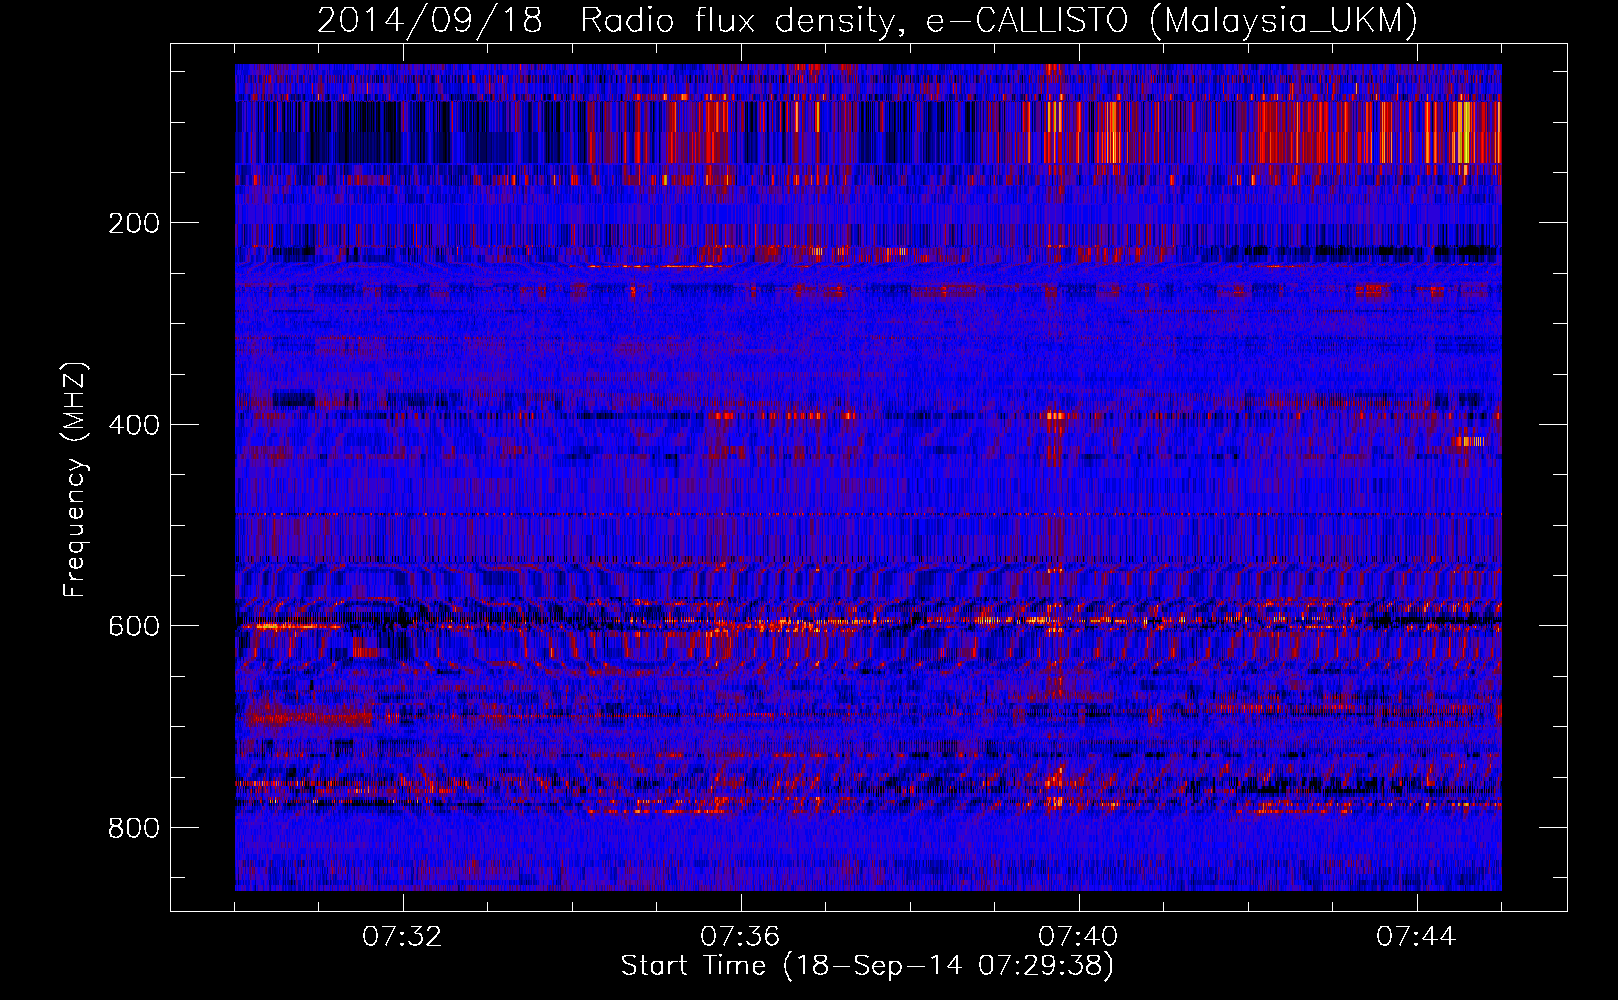1618x1000 pixels.
Task: Click the 600 frequency tick label
Action: click(x=133, y=626)
